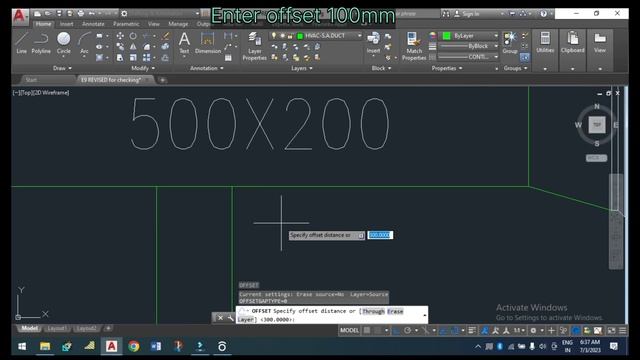The width and height of the screenshot is (640, 360).
Task: Open the Model layout tab
Action: coord(29,329)
